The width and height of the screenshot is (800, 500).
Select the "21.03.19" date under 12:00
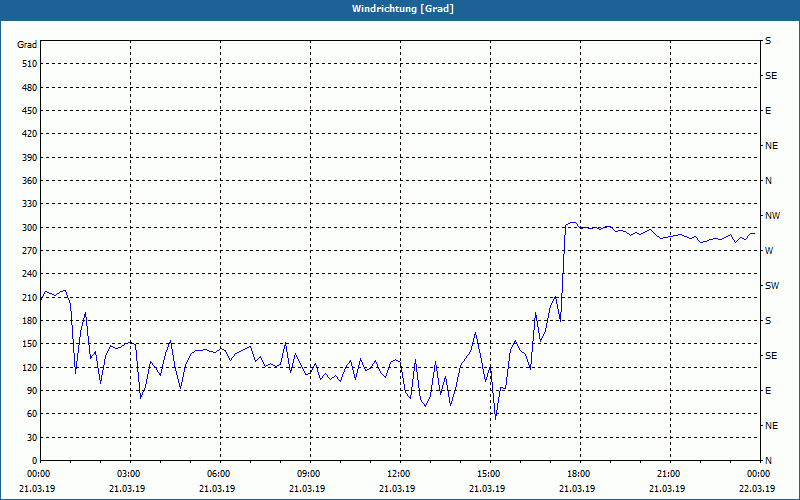coord(397,489)
